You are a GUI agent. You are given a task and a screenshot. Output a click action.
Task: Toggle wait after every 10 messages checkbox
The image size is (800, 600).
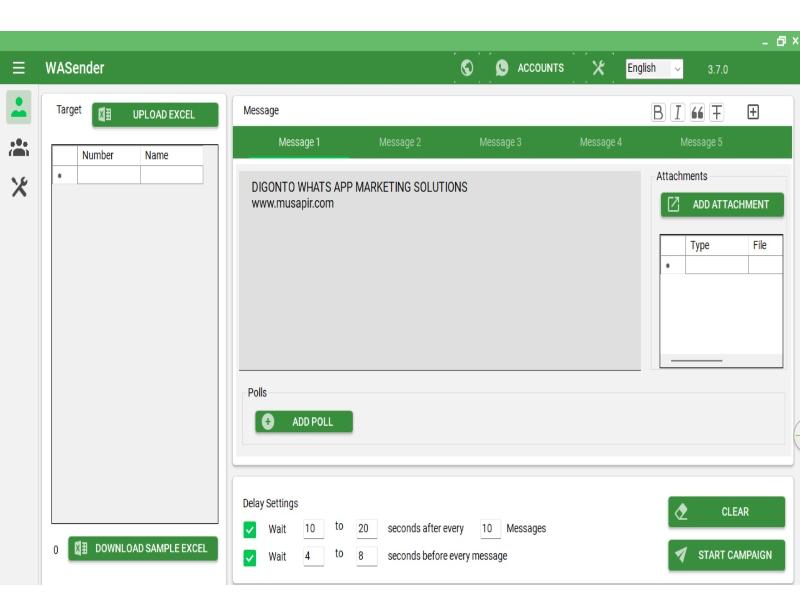pyautogui.click(x=251, y=529)
